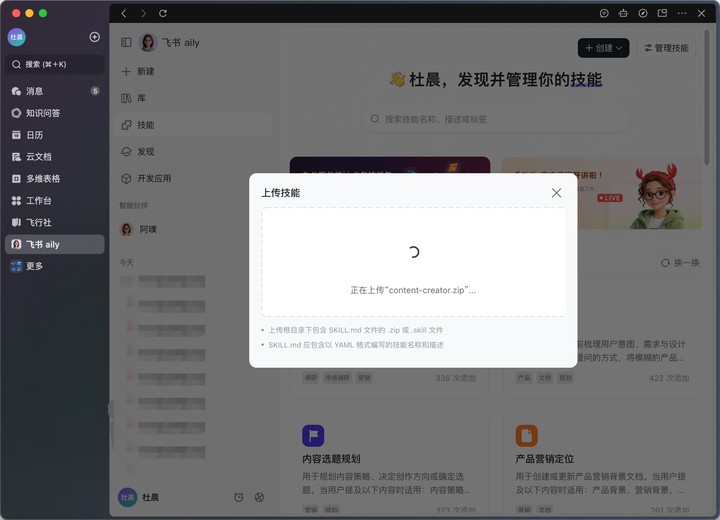Click the plus icon beside the avatar
The height and width of the screenshot is (520, 720).
click(95, 37)
